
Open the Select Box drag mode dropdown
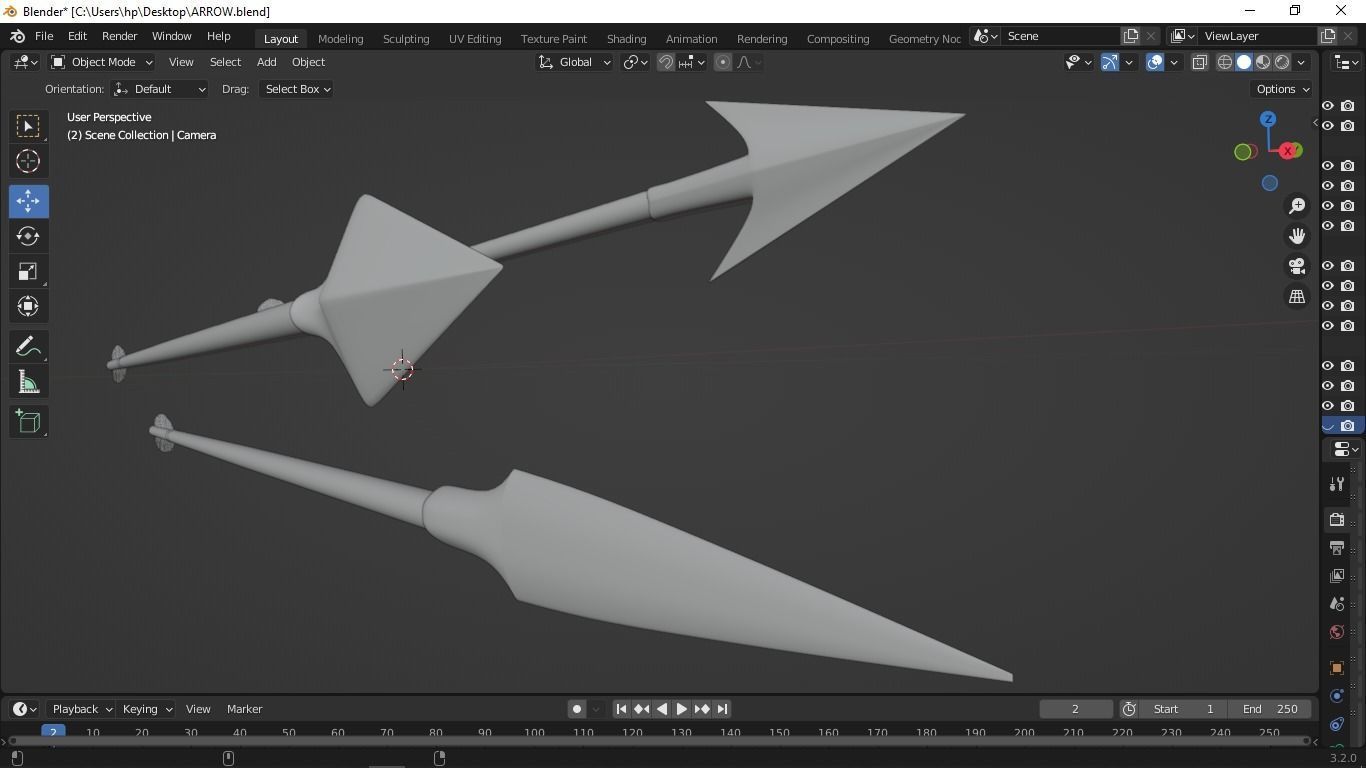tap(295, 89)
